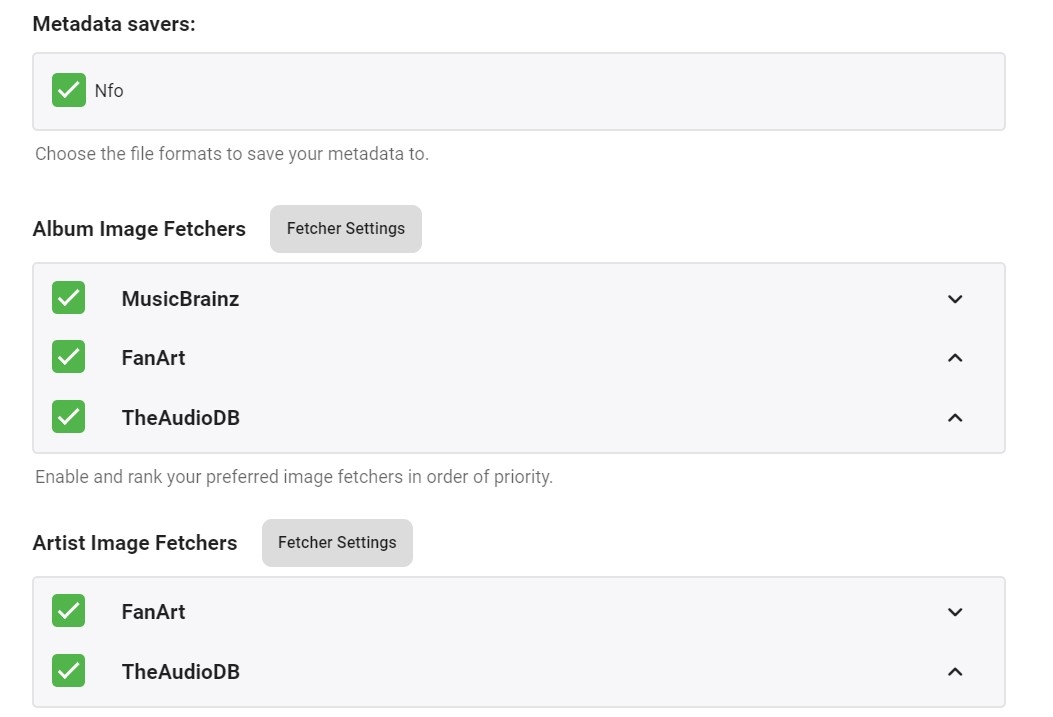The image size is (1053, 717).
Task: Click the TheAudioDB name in album fetchers
Action: 180,418
